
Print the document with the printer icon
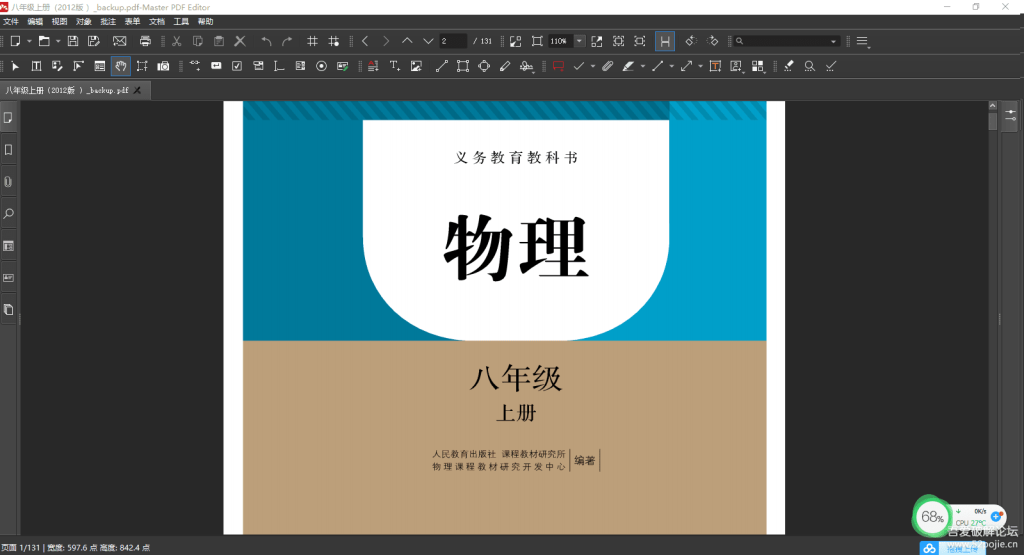(x=145, y=41)
